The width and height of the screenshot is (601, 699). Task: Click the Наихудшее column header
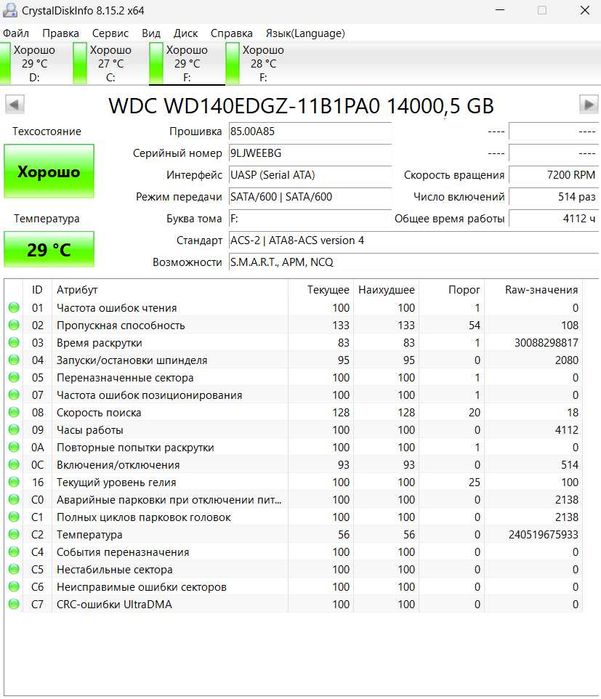(386, 290)
